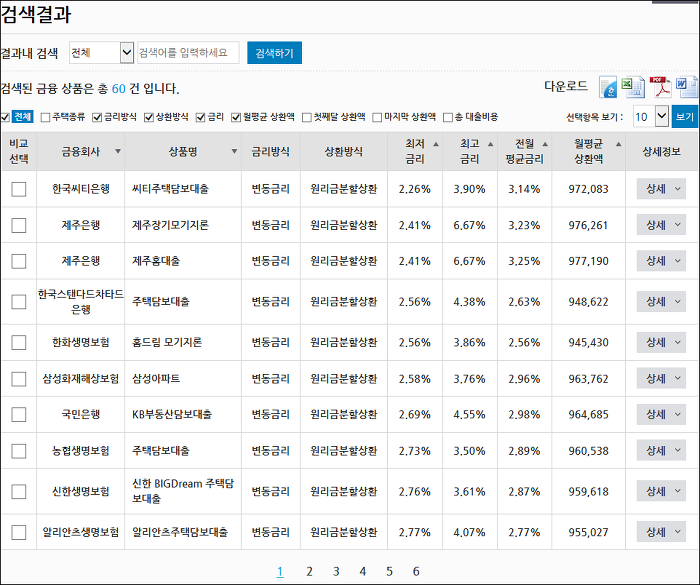Sort 상품명 column with its arrow
Viewport: 700px width, 585px height.
click(x=234, y=151)
